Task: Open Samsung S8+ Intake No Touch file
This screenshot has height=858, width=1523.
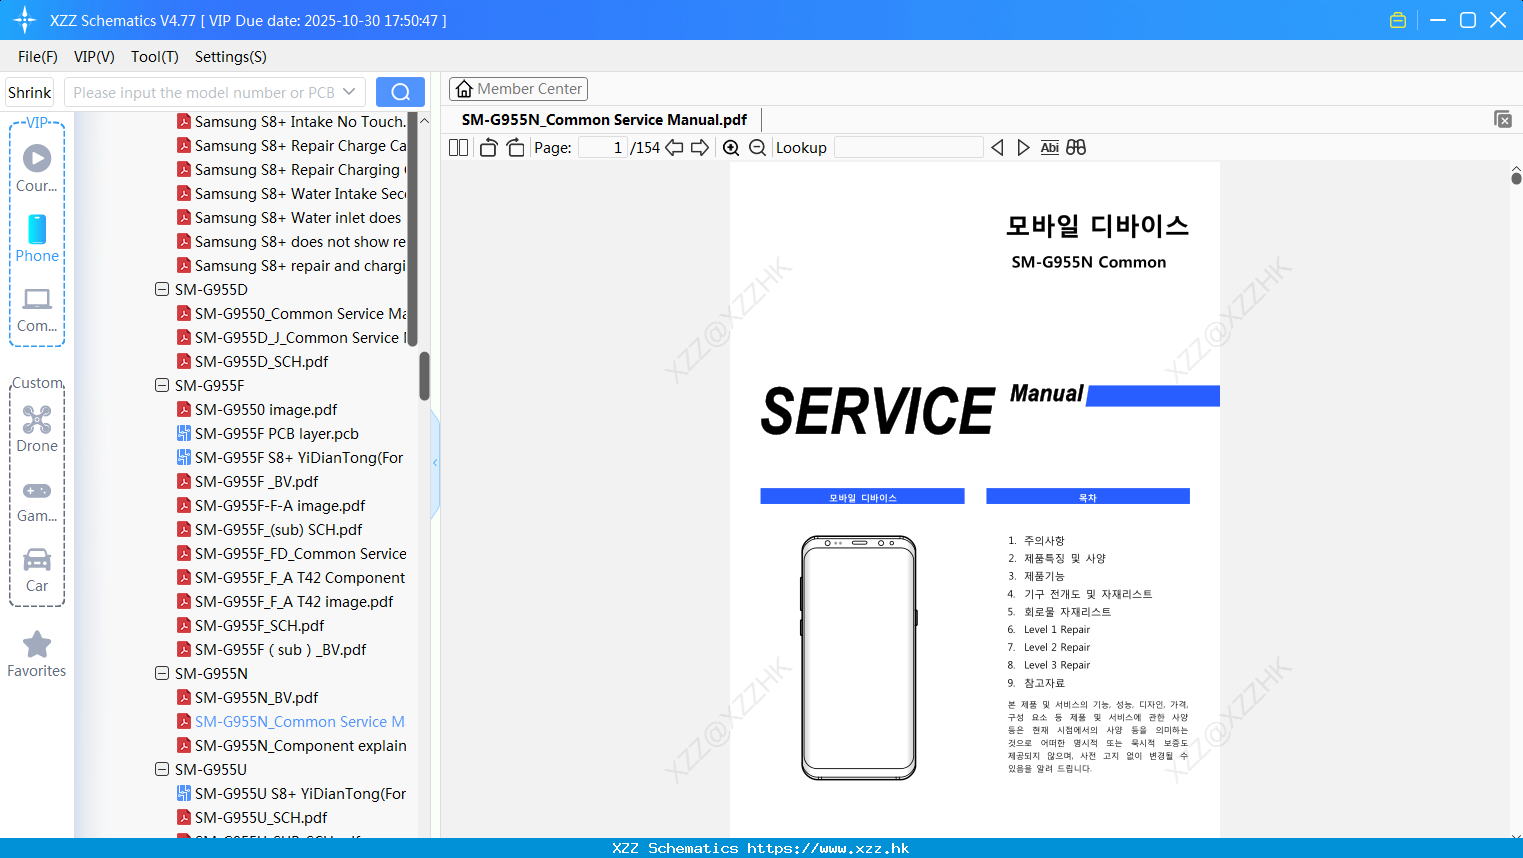Action: (300, 121)
